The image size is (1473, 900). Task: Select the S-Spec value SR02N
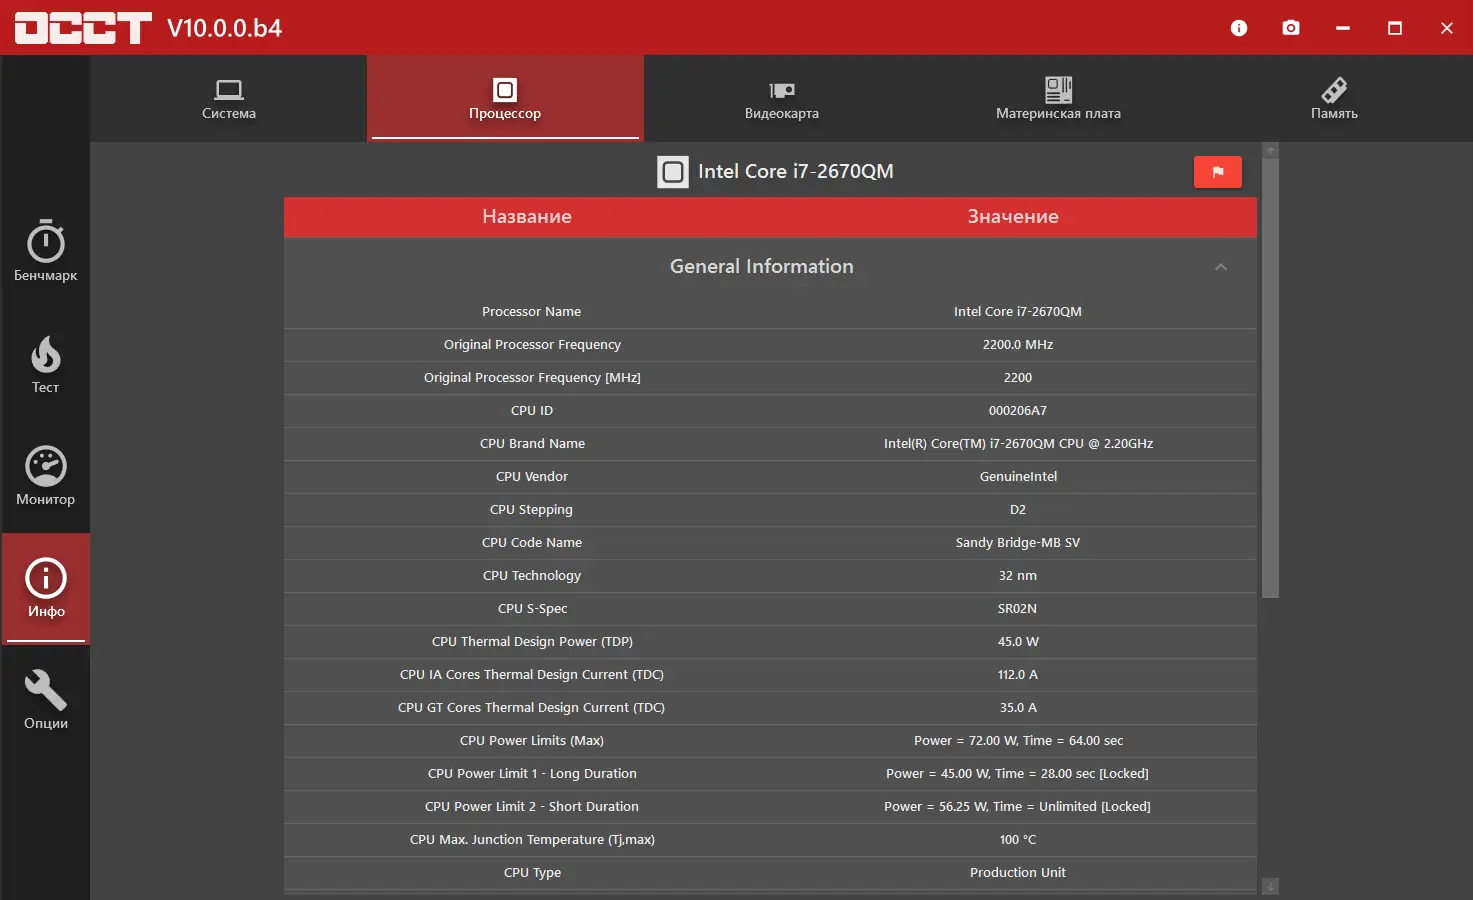tap(1018, 609)
